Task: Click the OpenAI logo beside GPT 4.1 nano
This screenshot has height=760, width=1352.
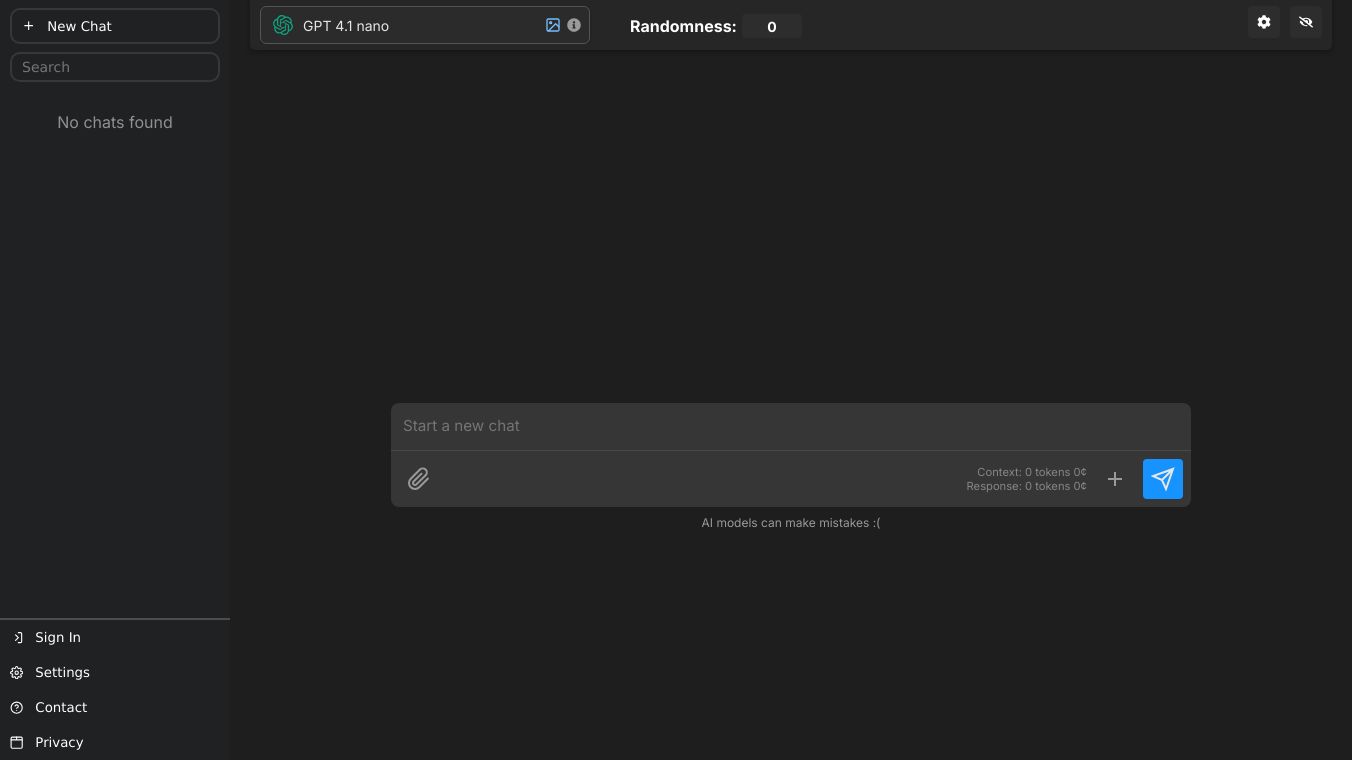Action: (x=283, y=25)
